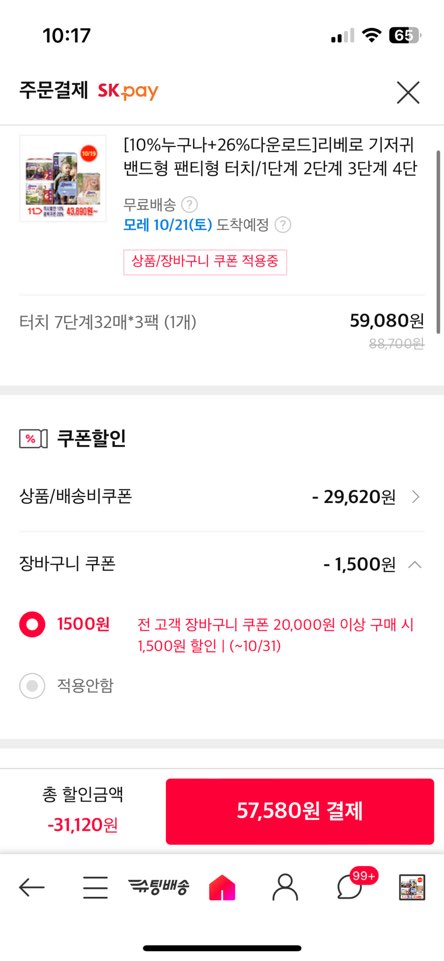The height and width of the screenshot is (961, 444).
Task: Tap the help icon beside 도착예정
Action: (283, 225)
